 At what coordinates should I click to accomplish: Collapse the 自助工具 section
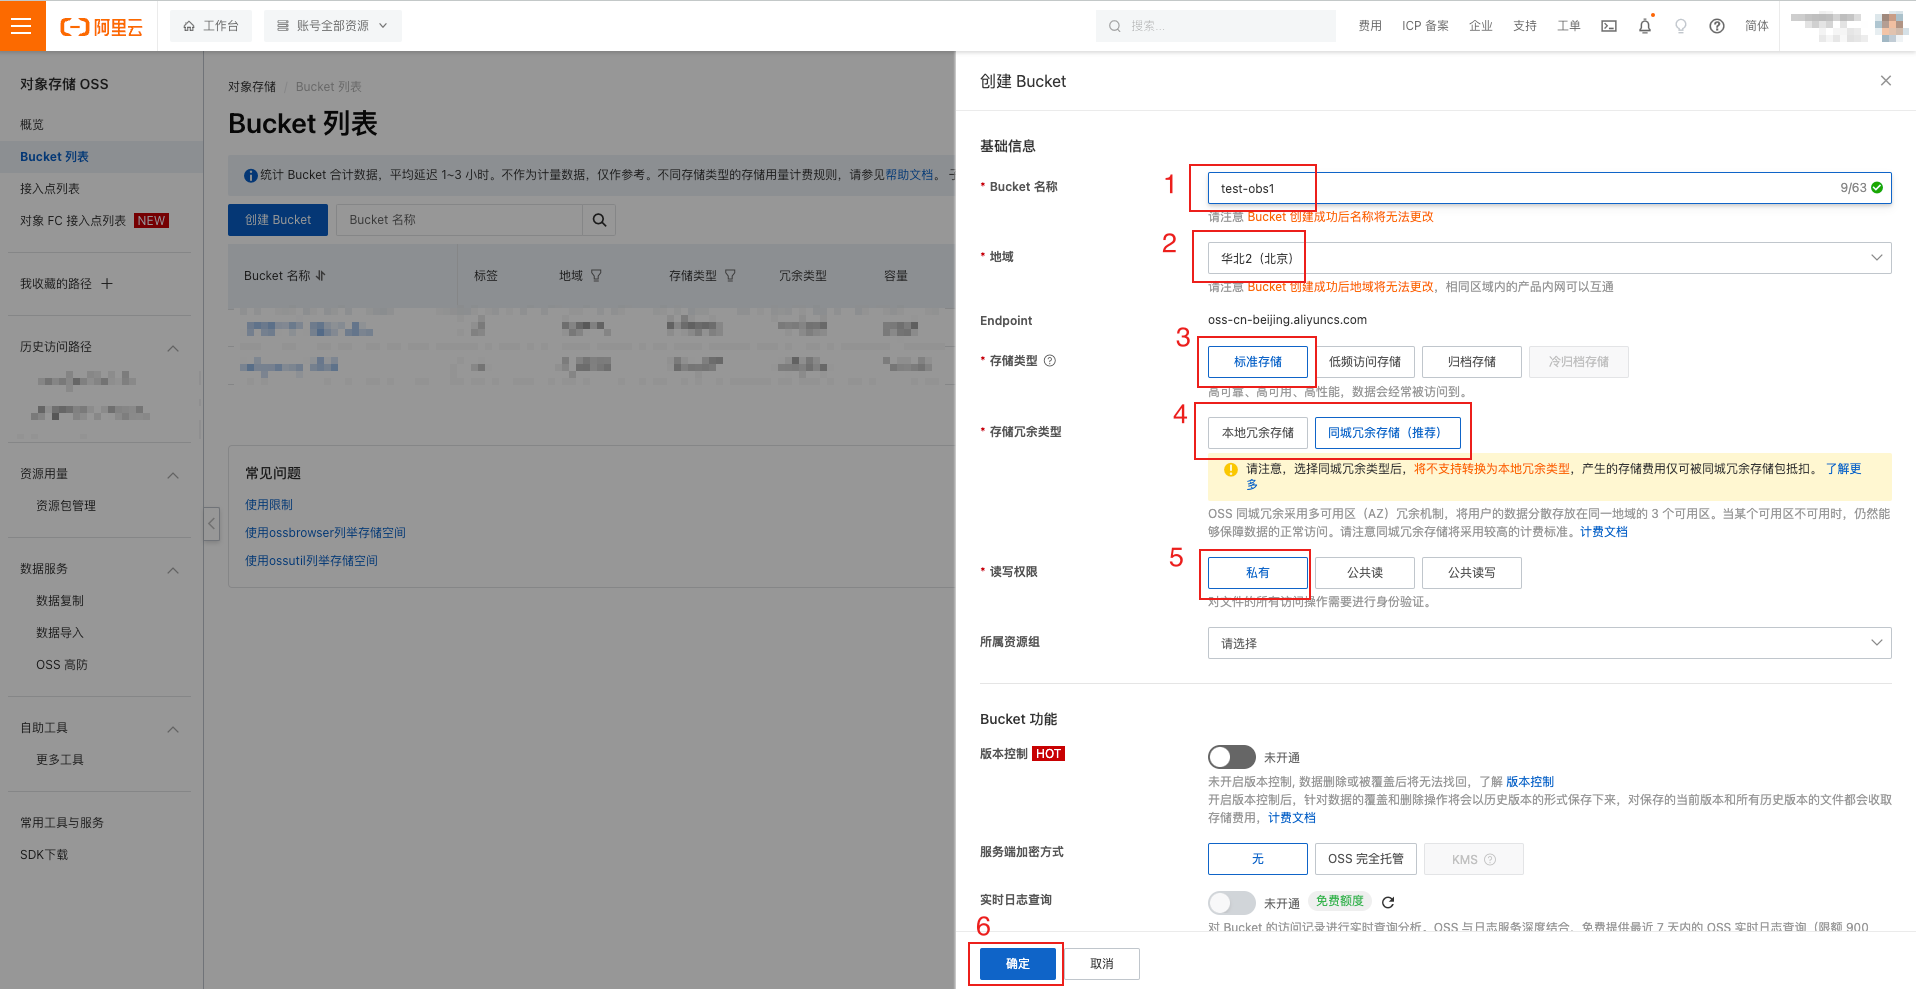click(x=173, y=729)
